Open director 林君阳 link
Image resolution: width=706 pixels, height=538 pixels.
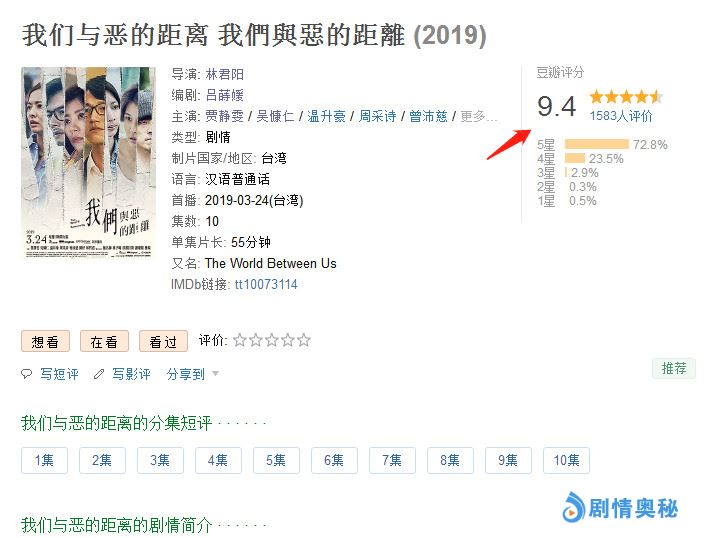click(x=224, y=74)
